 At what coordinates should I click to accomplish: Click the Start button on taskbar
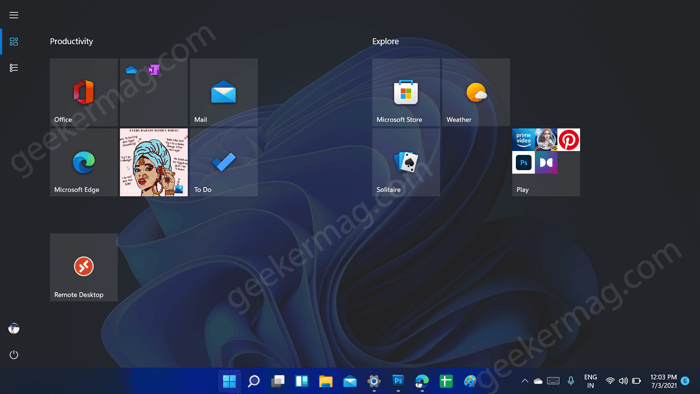pyautogui.click(x=229, y=381)
